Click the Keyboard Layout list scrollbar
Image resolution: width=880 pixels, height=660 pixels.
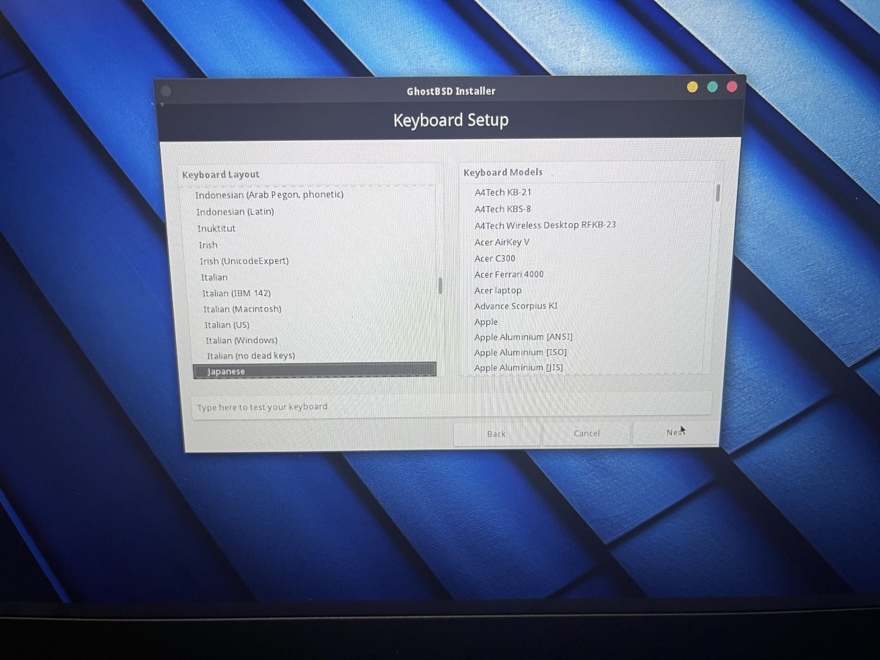440,285
